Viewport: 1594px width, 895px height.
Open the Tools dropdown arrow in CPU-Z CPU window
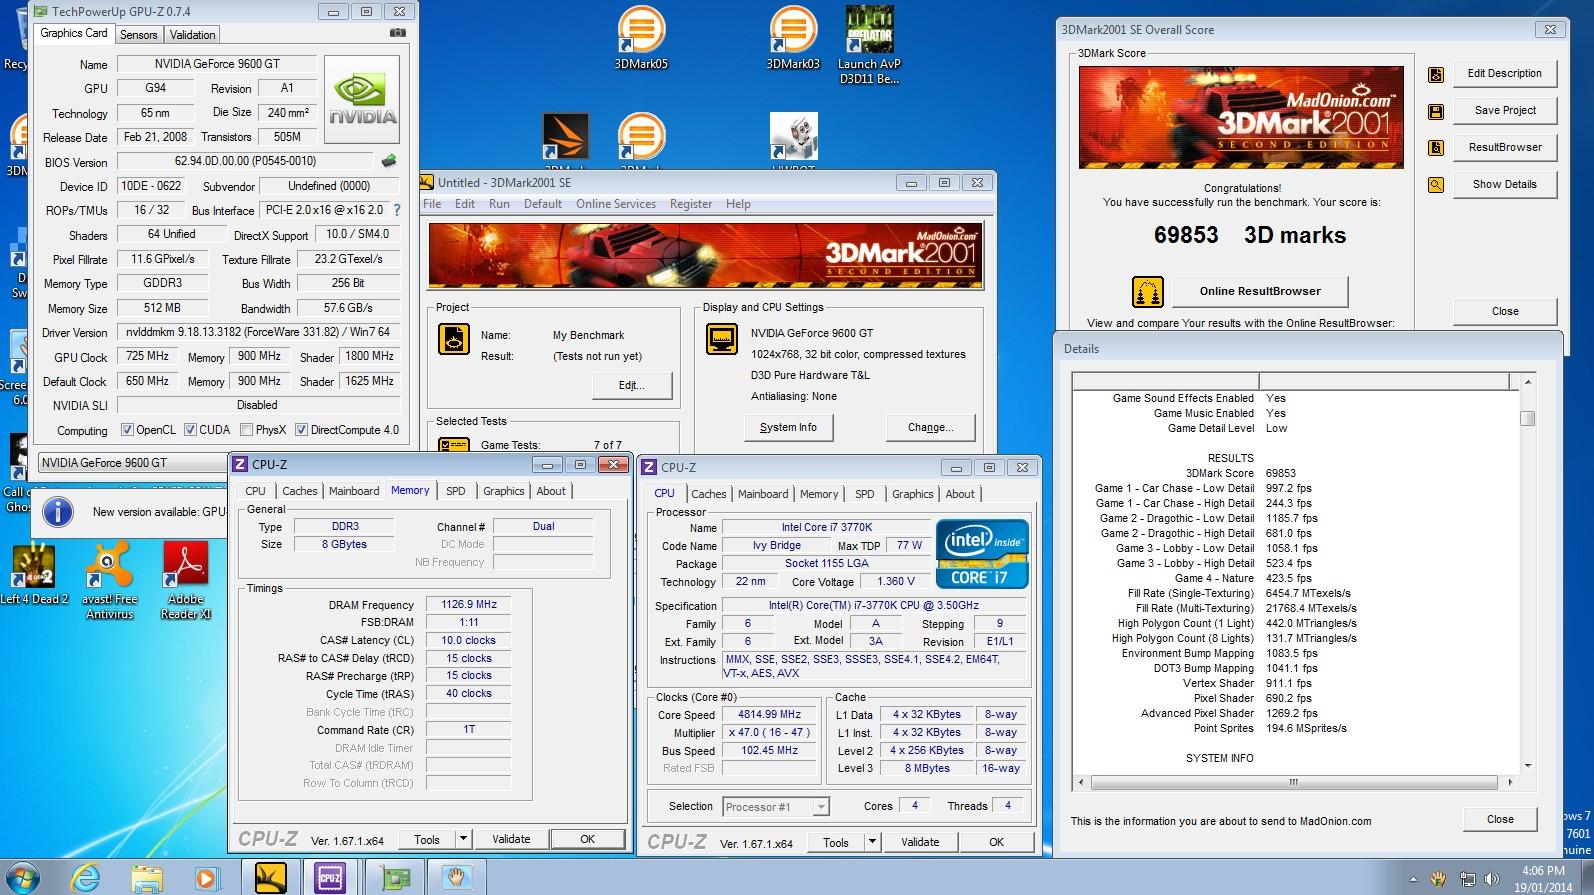click(872, 842)
